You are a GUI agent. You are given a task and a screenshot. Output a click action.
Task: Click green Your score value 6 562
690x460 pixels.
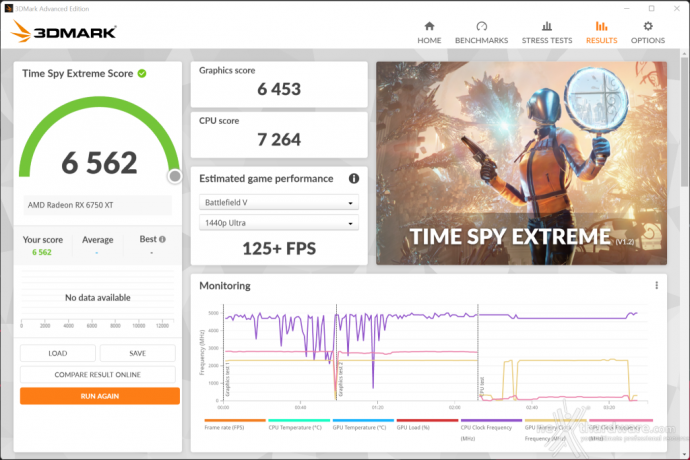42,252
